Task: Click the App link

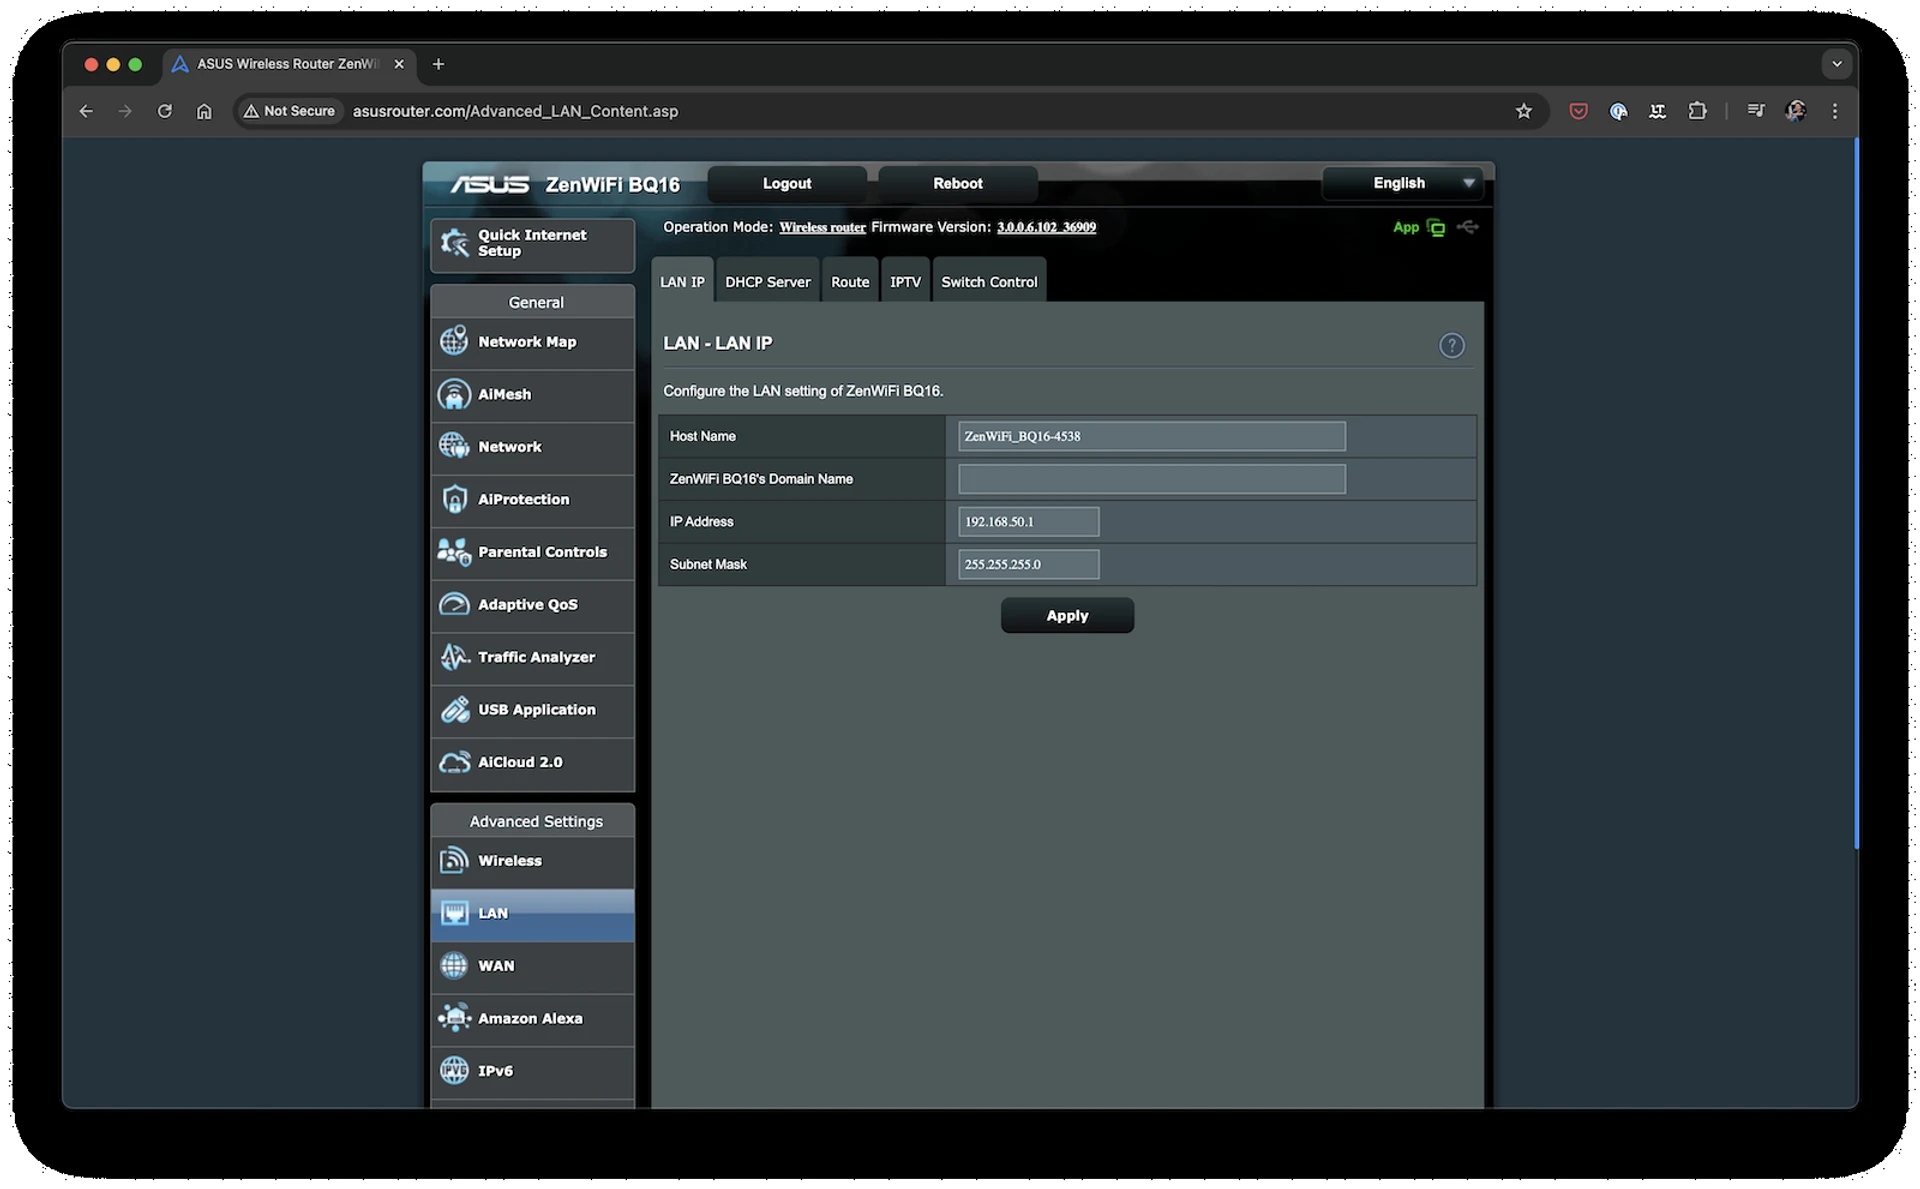Action: click(1405, 227)
